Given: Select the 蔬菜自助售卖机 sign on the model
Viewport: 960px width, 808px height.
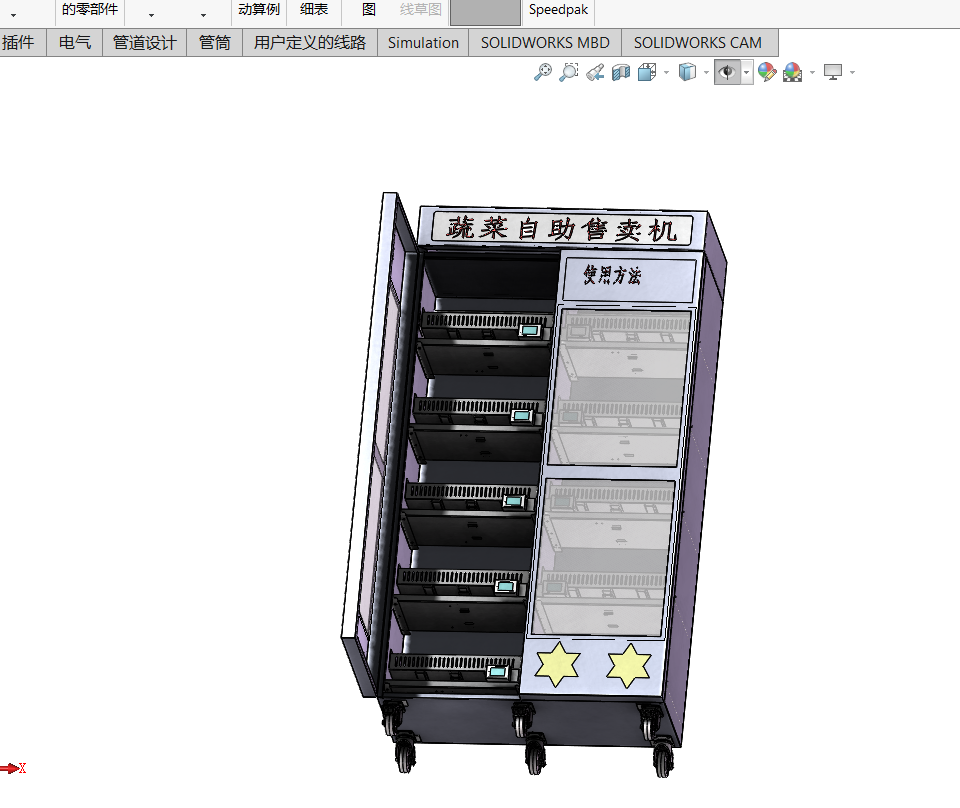Looking at the screenshot, I should pyautogui.click(x=563, y=228).
